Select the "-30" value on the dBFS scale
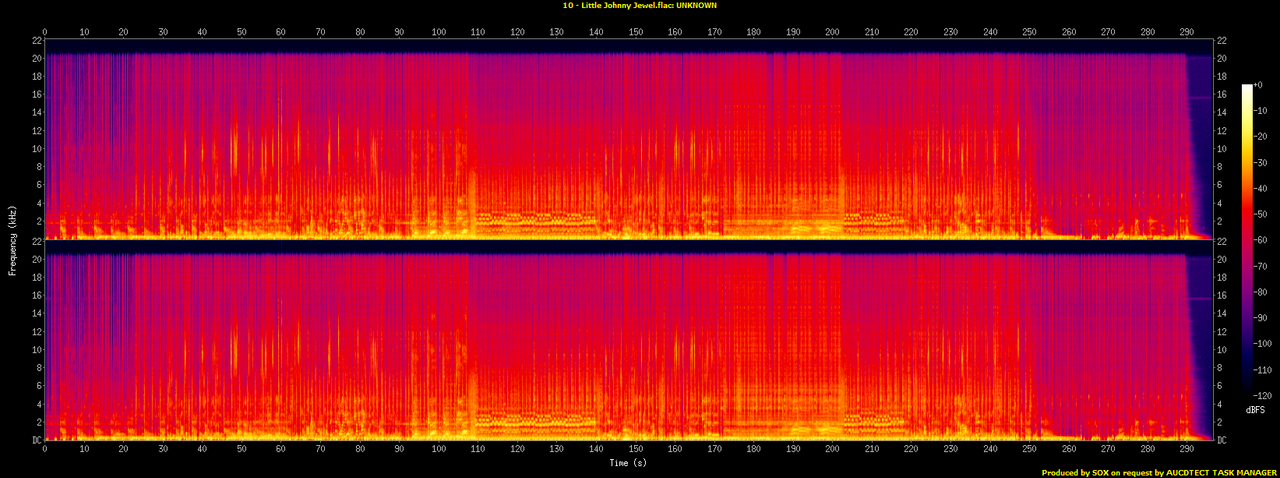 [1261, 163]
